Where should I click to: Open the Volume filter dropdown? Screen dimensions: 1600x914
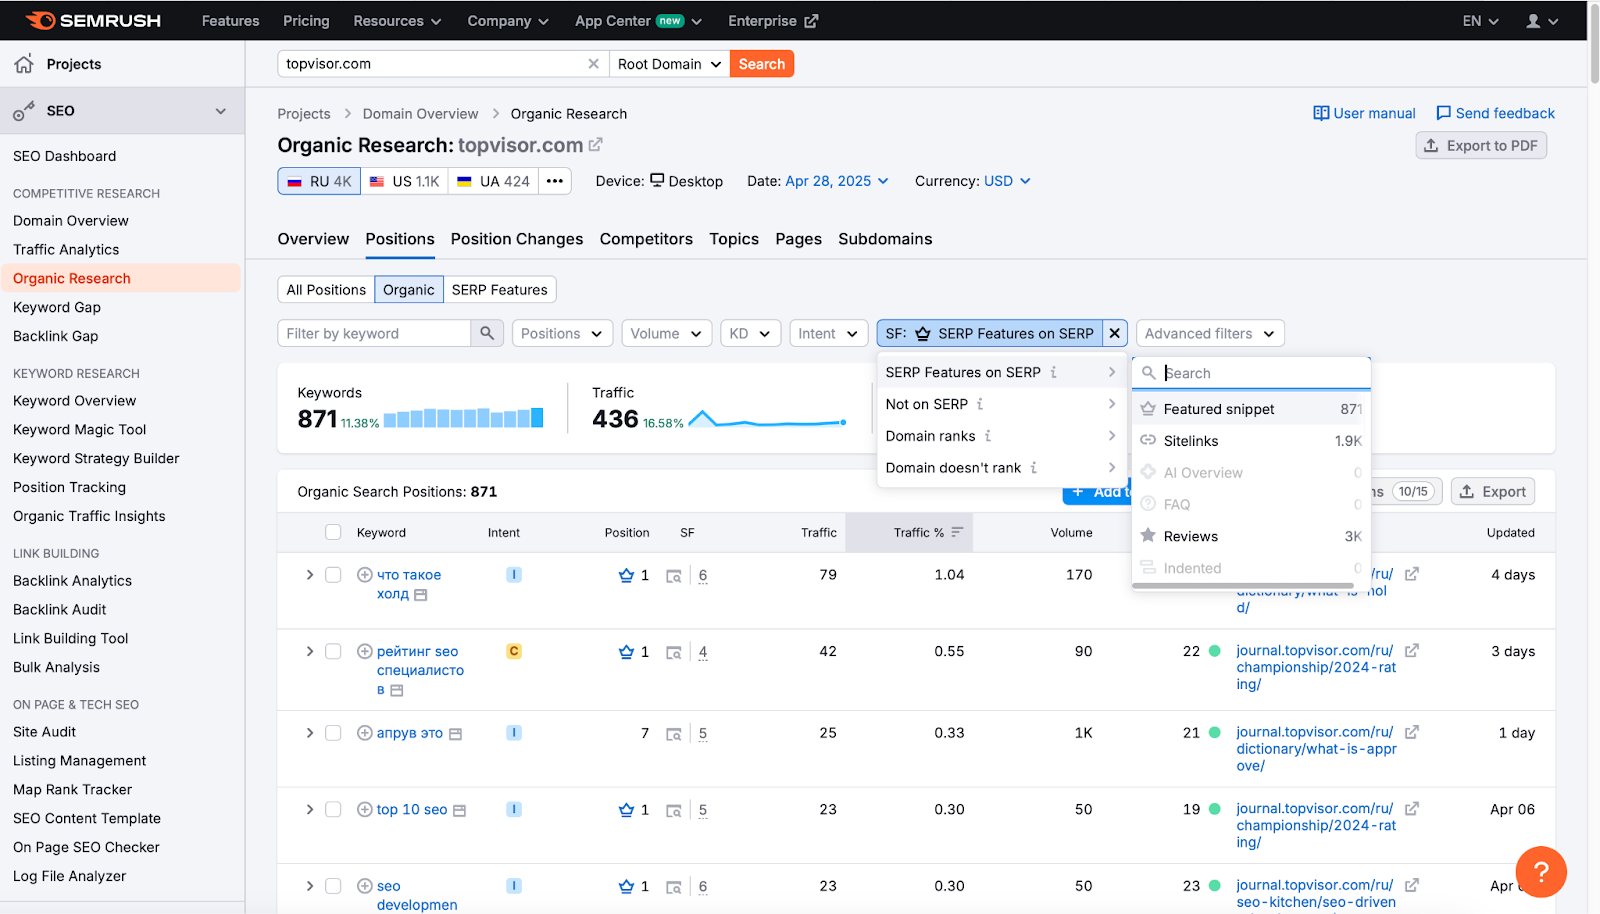[x=666, y=333]
